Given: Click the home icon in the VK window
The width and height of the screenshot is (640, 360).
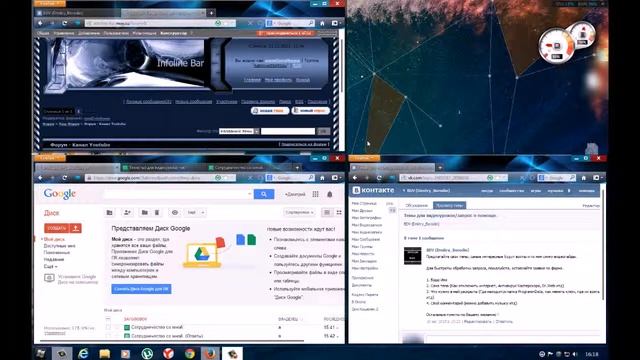Looking at the screenshot, I should (584, 178).
